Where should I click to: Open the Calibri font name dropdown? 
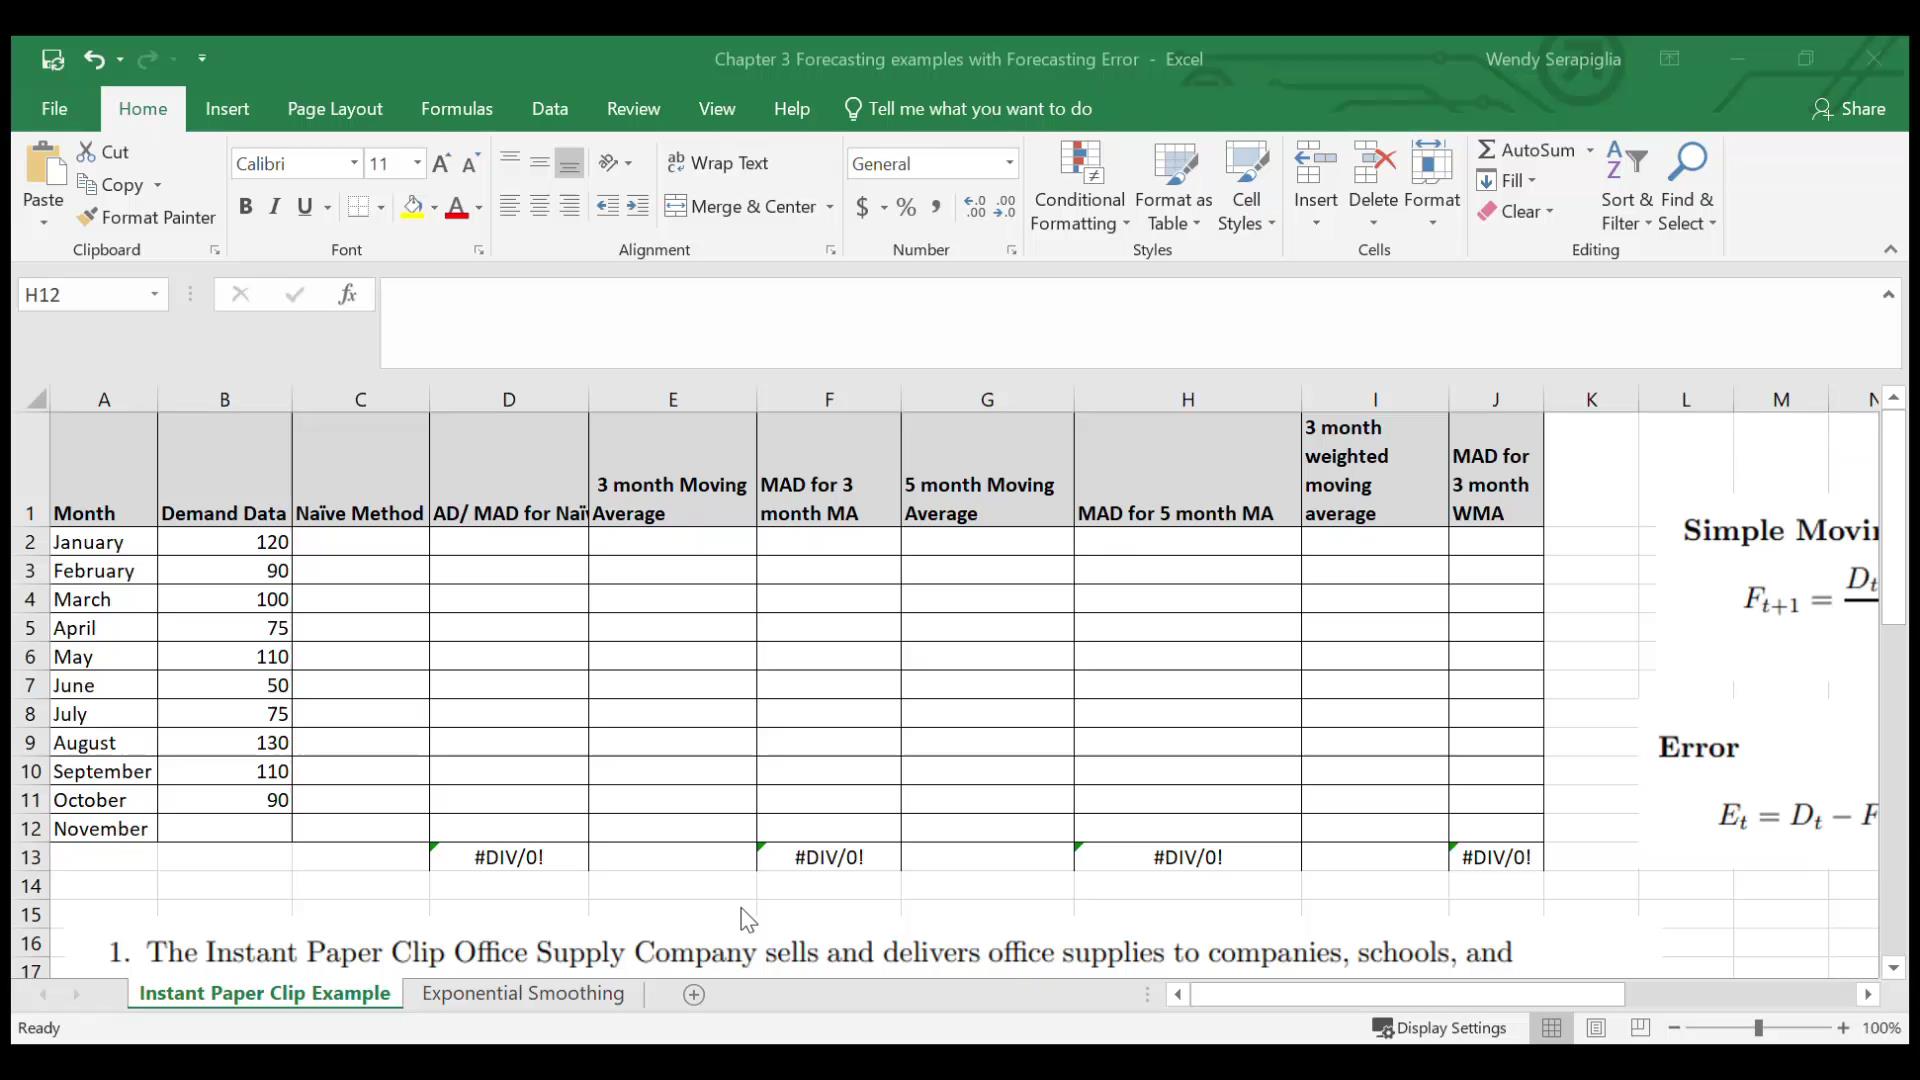(x=354, y=163)
